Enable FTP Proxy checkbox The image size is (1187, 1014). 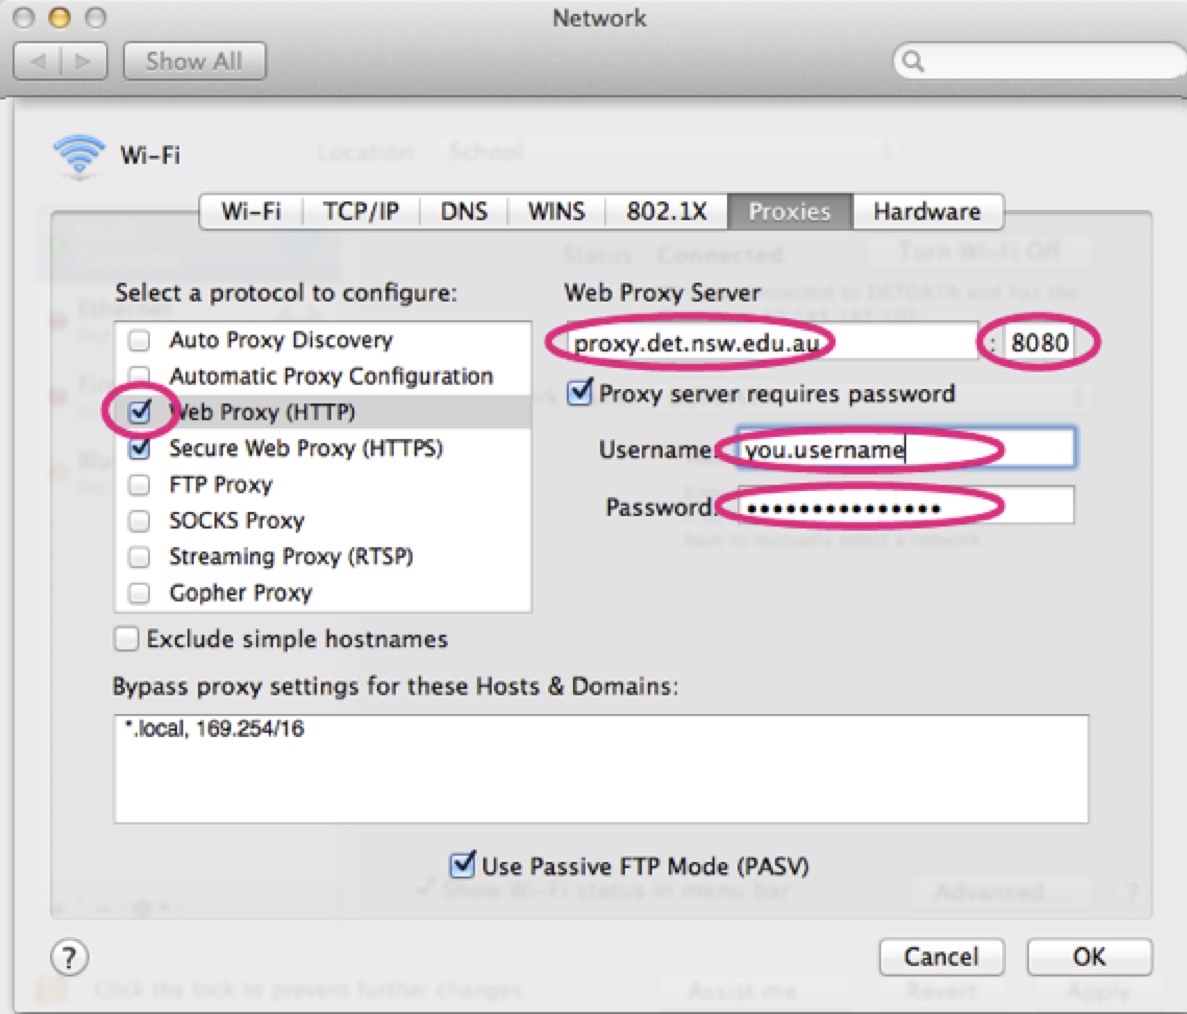(x=139, y=484)
